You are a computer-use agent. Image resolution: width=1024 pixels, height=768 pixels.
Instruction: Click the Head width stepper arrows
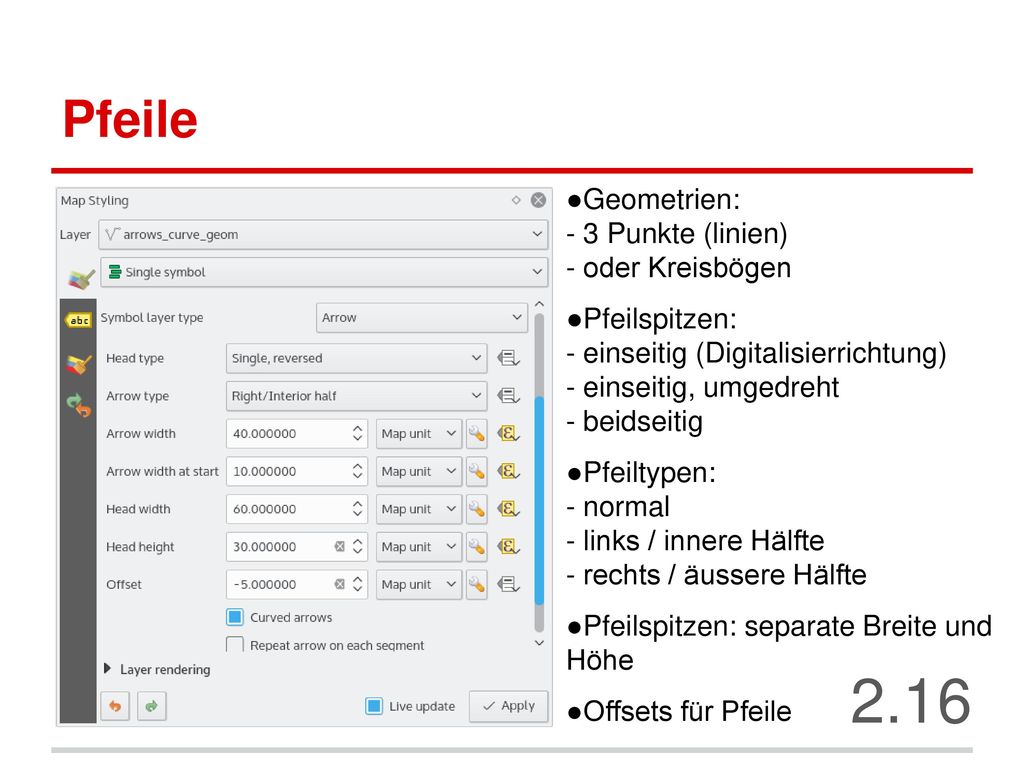357,509
